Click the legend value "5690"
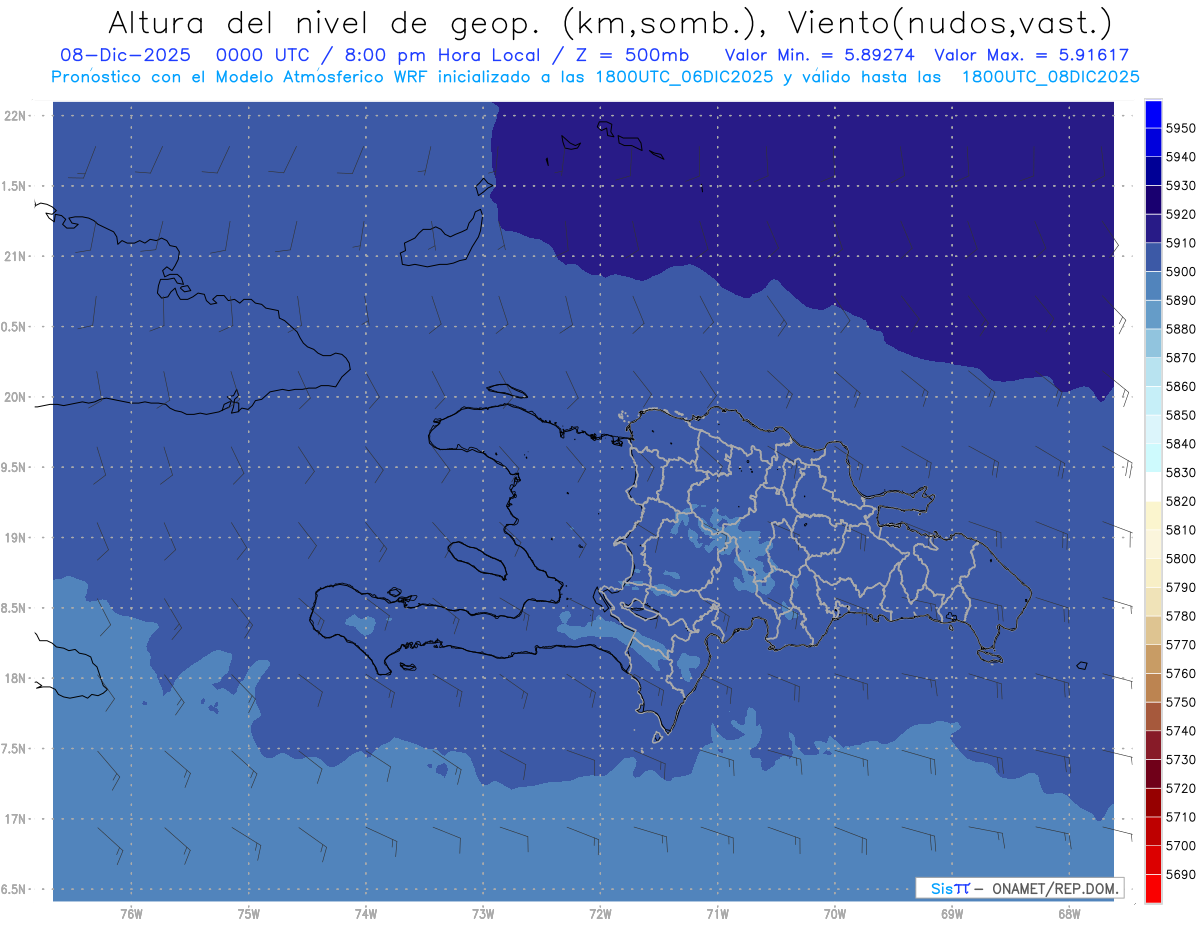 tap(1180, 874)
